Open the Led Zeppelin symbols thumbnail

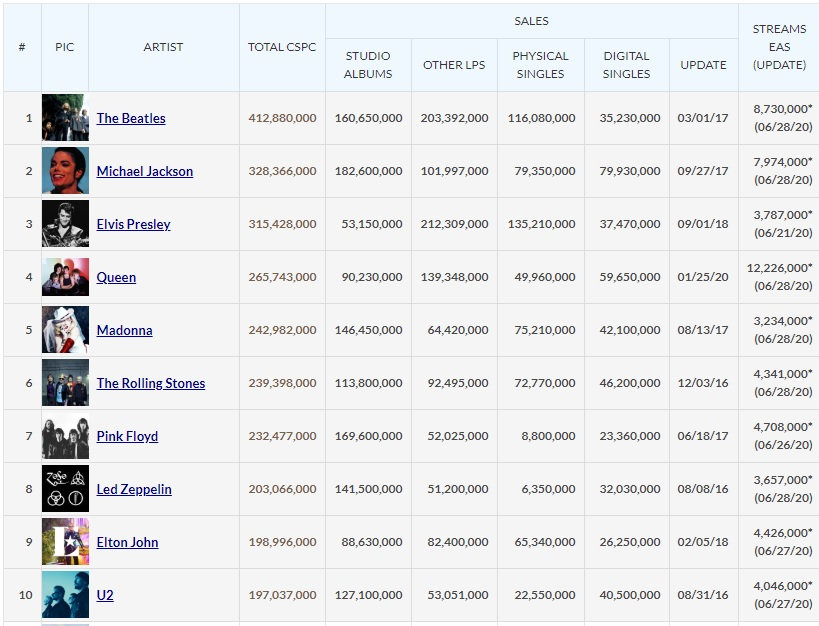65,489
